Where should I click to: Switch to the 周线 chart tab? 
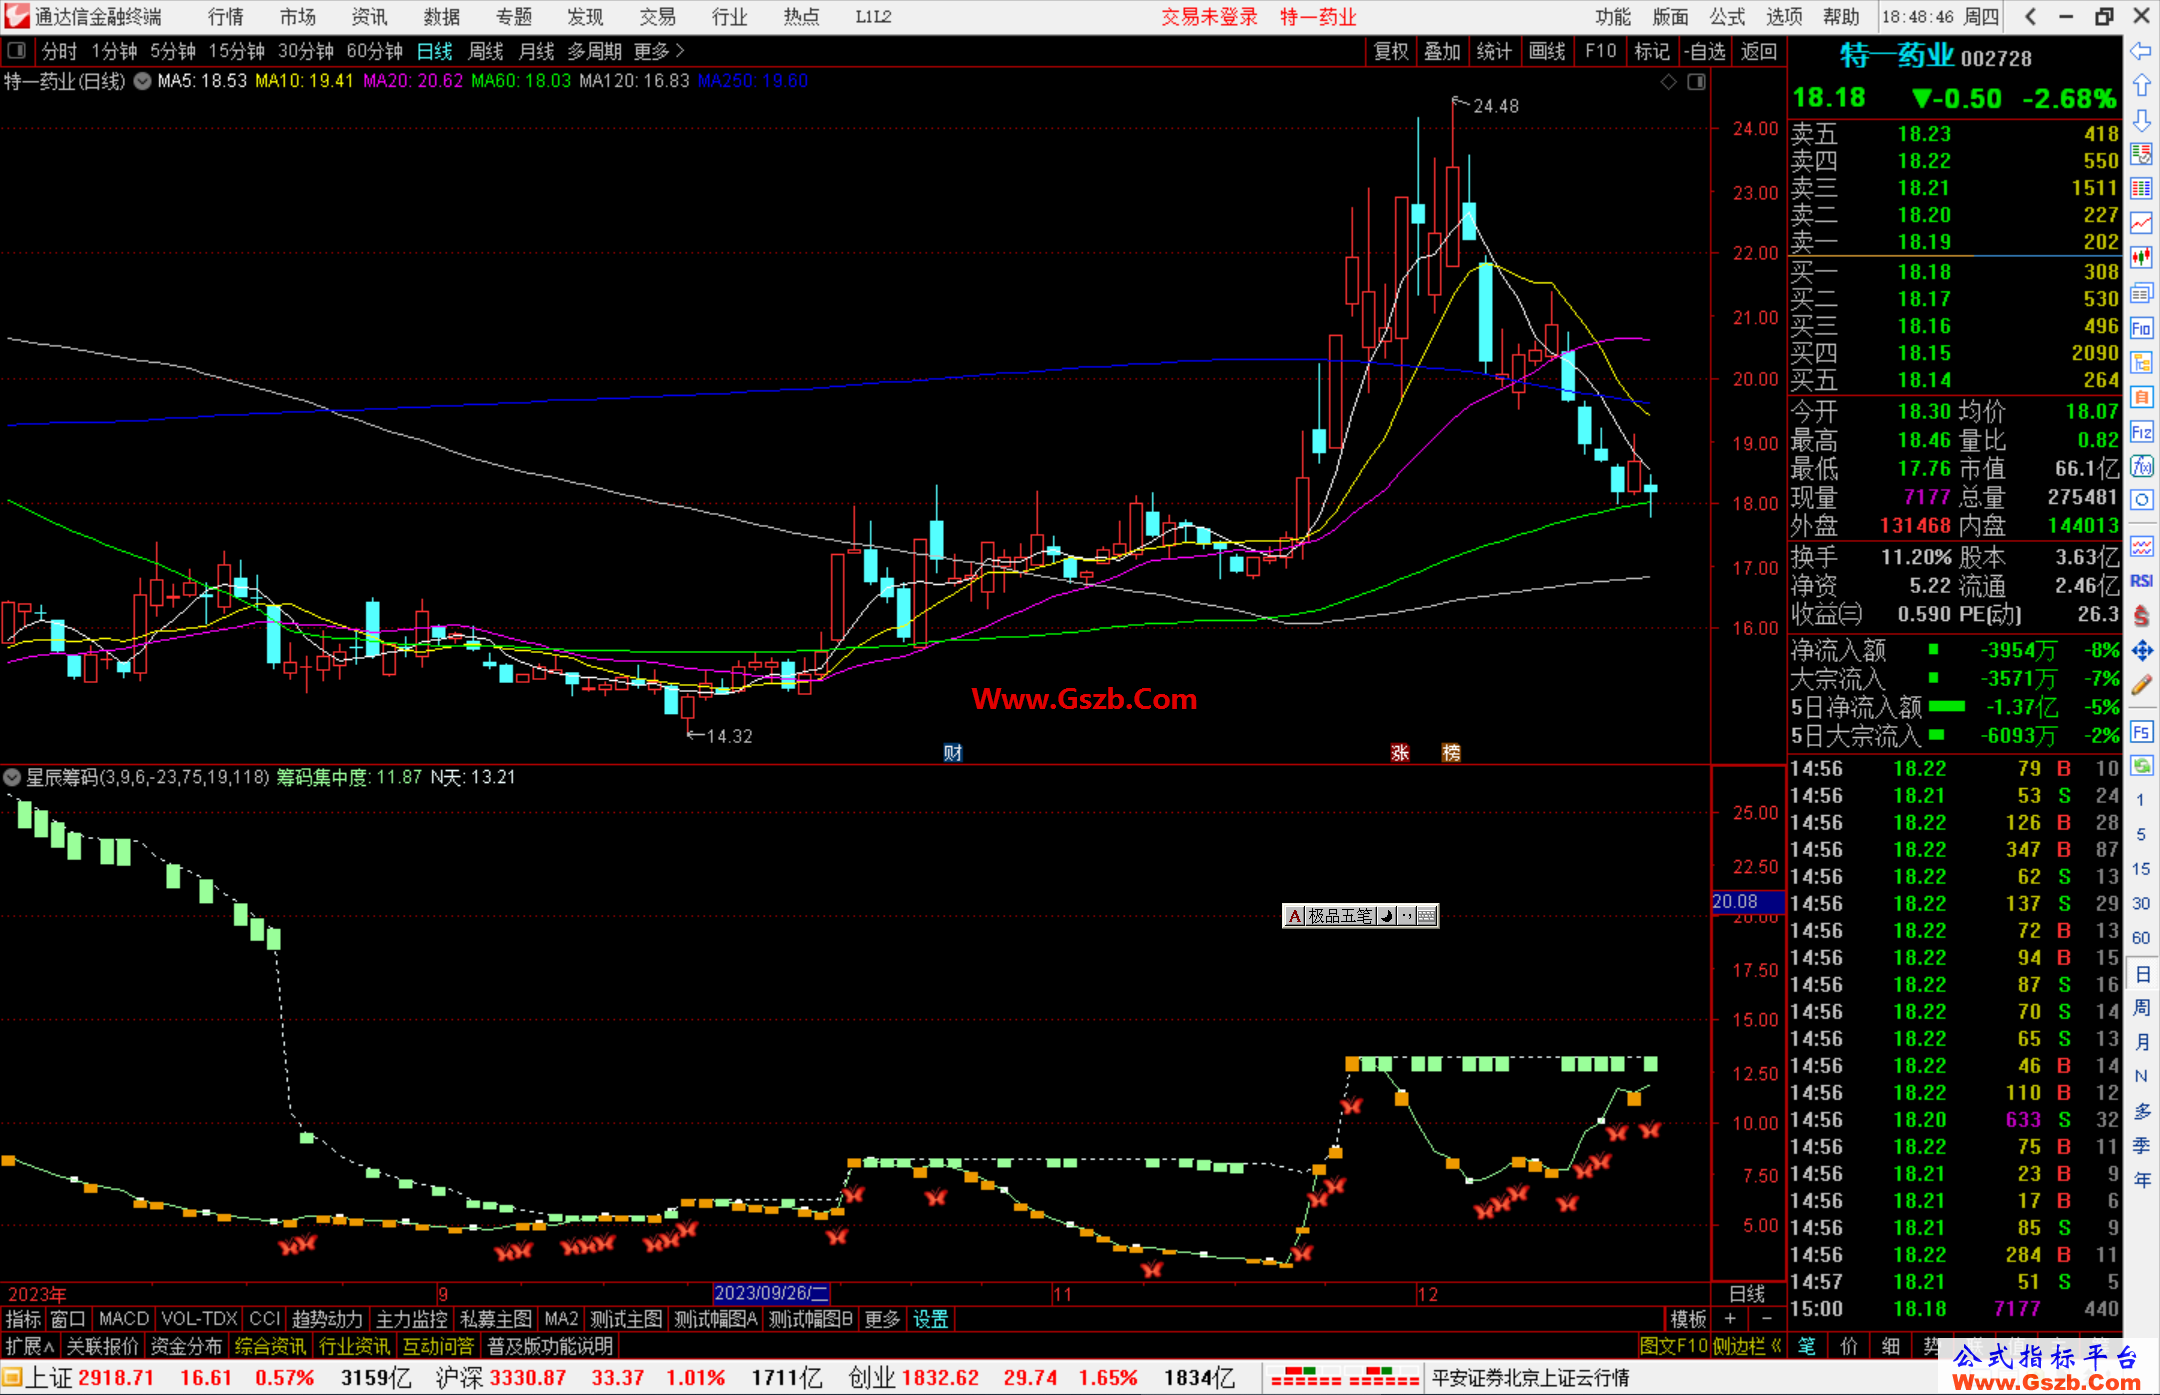[486, 51]
